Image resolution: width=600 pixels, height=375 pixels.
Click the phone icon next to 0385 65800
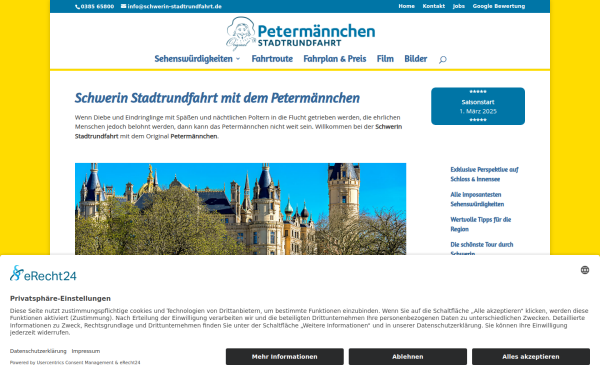coord(77,7)
